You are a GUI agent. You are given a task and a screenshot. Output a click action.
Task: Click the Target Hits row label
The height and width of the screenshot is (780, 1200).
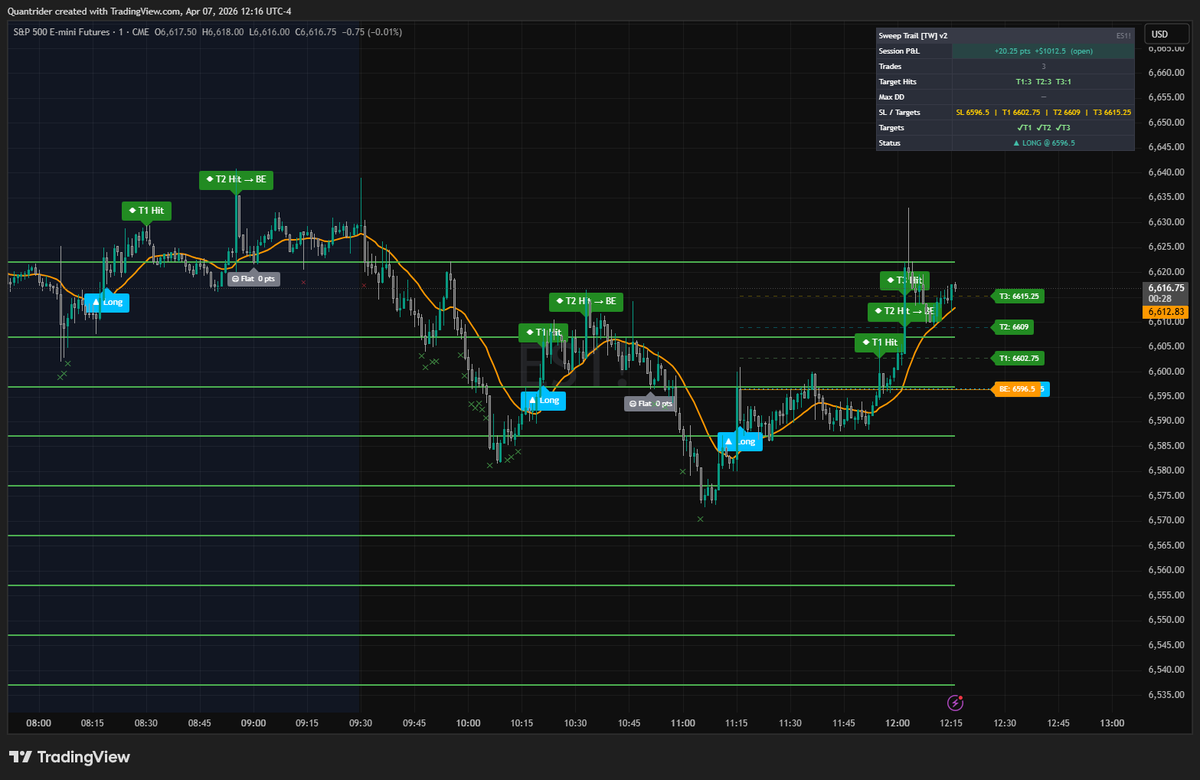[x=898, y=81]
